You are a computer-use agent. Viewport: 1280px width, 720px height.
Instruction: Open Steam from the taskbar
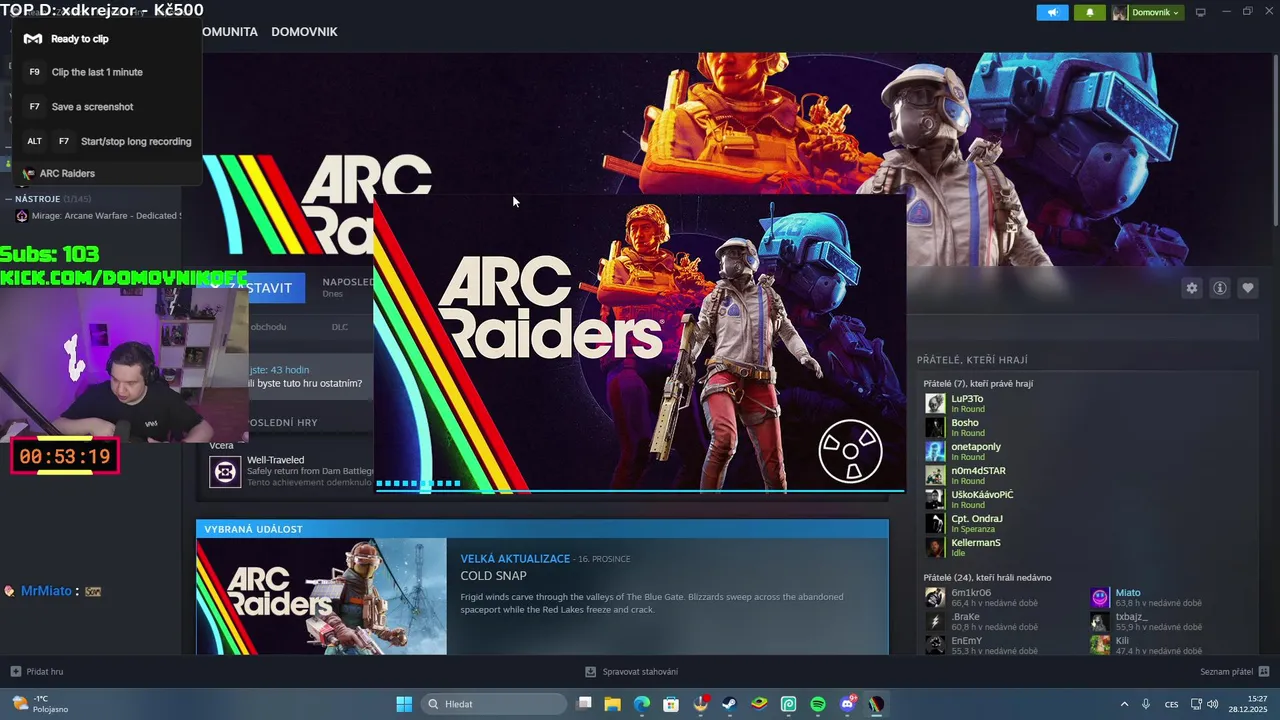point(730,704)
